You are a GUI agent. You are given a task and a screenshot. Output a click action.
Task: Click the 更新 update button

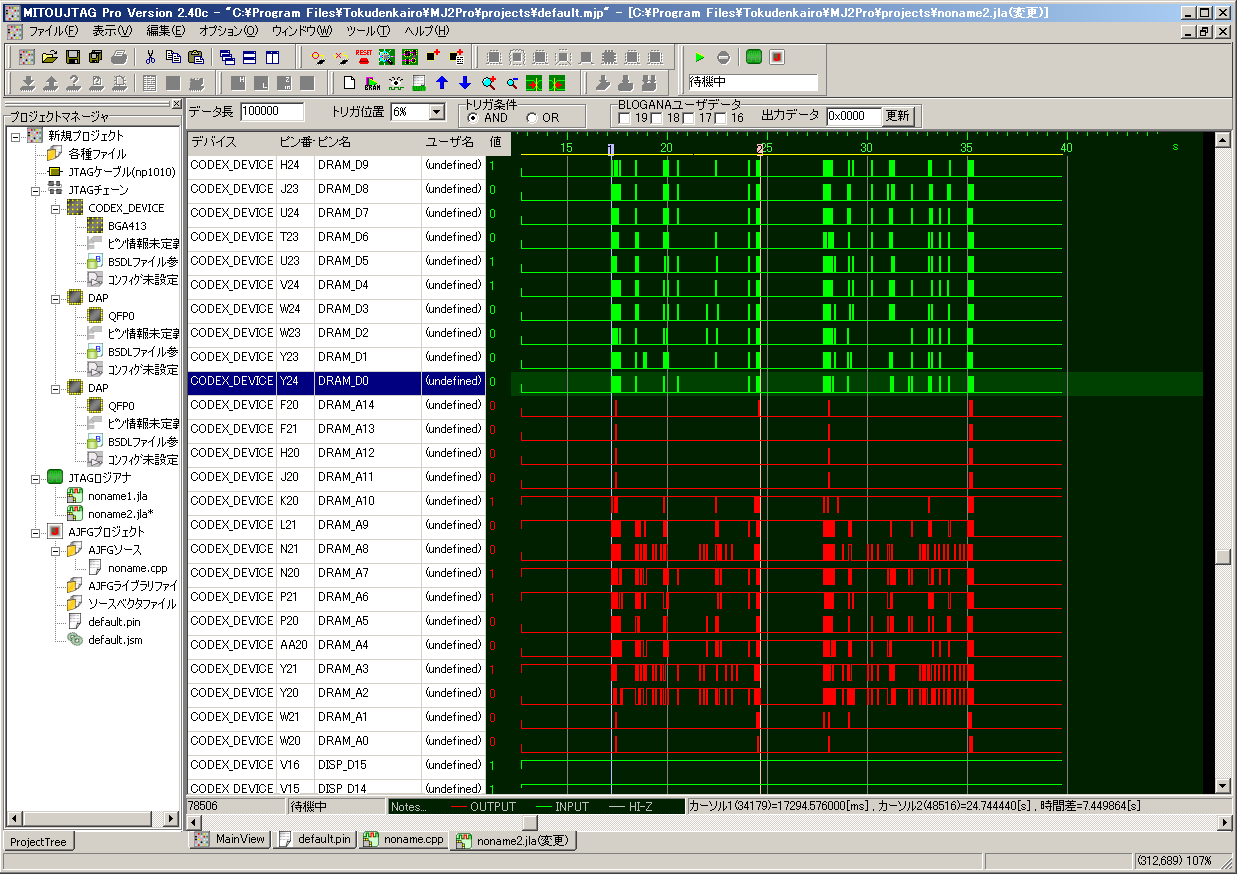898,116
